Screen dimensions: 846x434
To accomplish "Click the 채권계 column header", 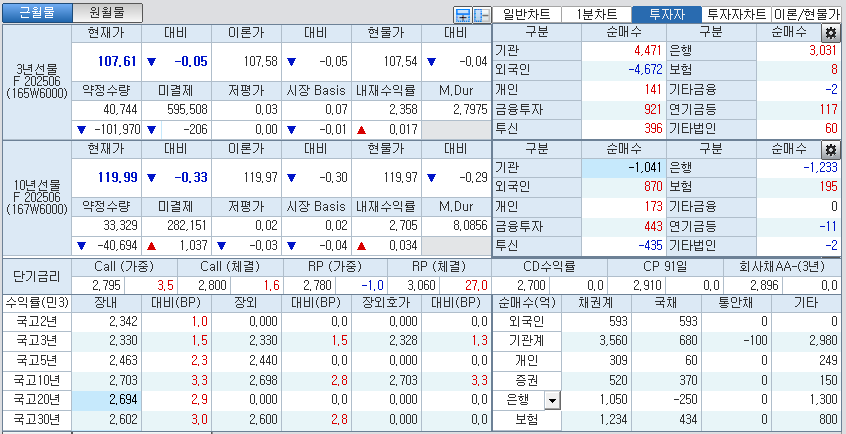I will (x=596, y=303).
